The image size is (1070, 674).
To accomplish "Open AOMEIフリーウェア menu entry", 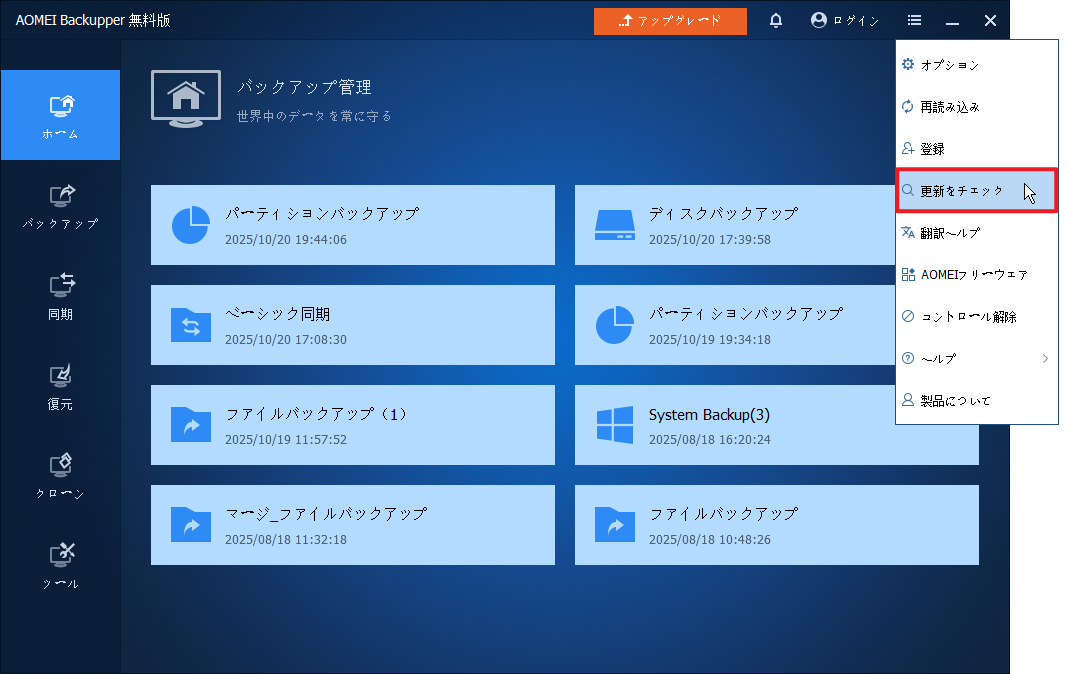I will (x=977, y=274).
